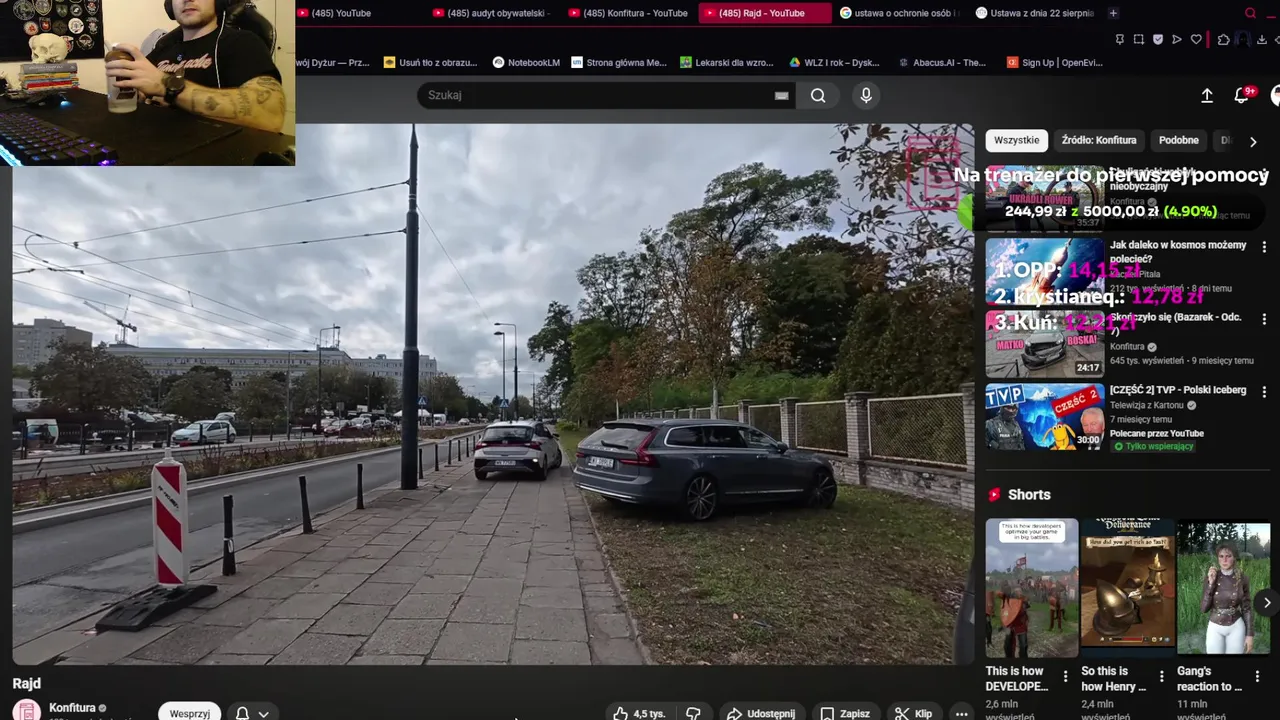
Task: Open 'Strona główna Me...' bookmark
Action: click(619, 62)
